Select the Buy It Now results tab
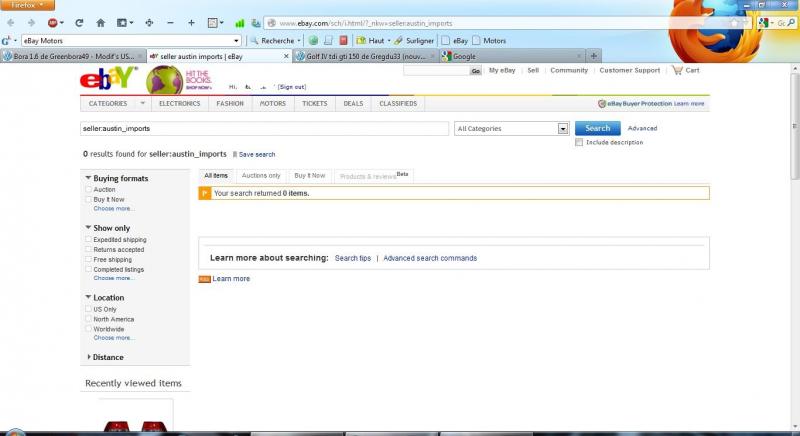The image size is (800, 436). [x=309, y=175]
